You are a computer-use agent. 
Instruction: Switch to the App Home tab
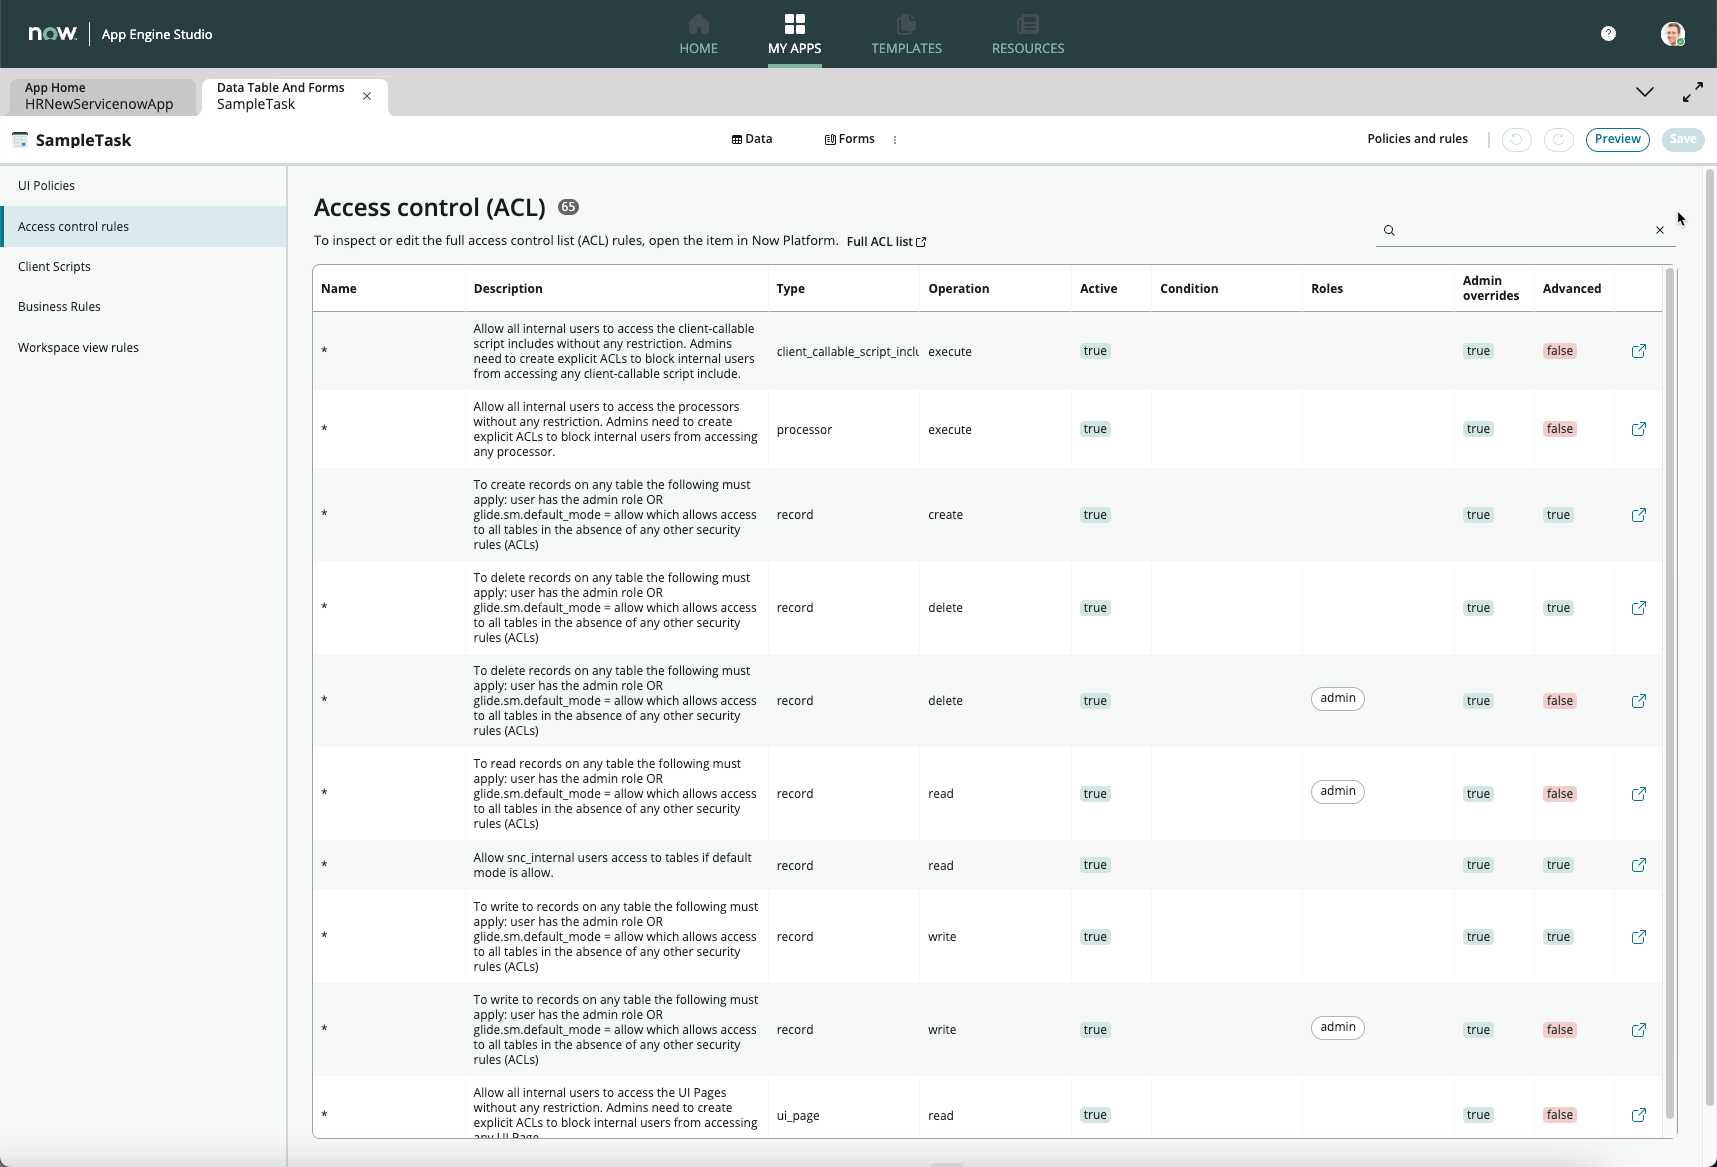click(98, 96)
